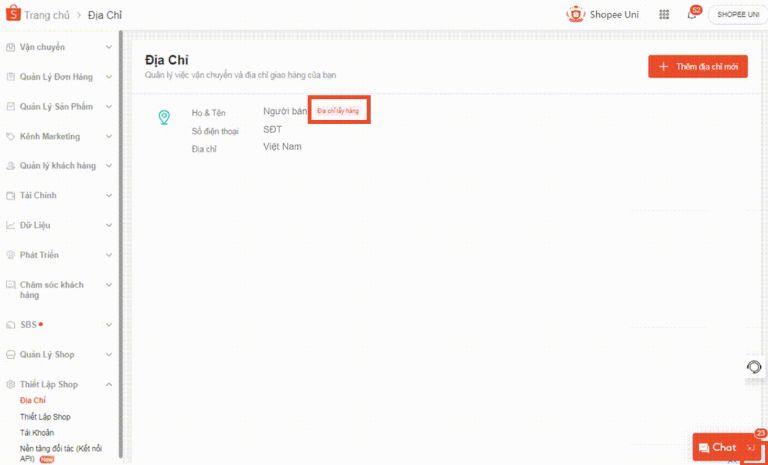Expand the Quản Lý Sản Phẩm chevron
The width and height of the screenshot is (768, 465).
click(x=109, y=106)
